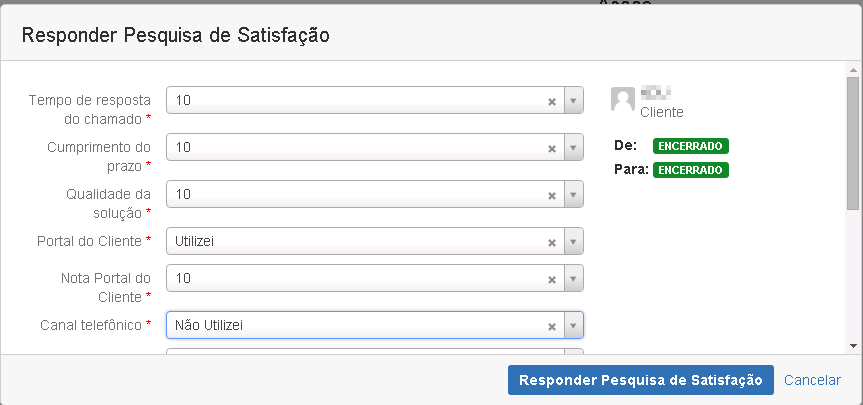Submit with Responder Pesquisa de Satisfação button
The width and height of the screenshot is (863, 405).
tap(640, 380)
